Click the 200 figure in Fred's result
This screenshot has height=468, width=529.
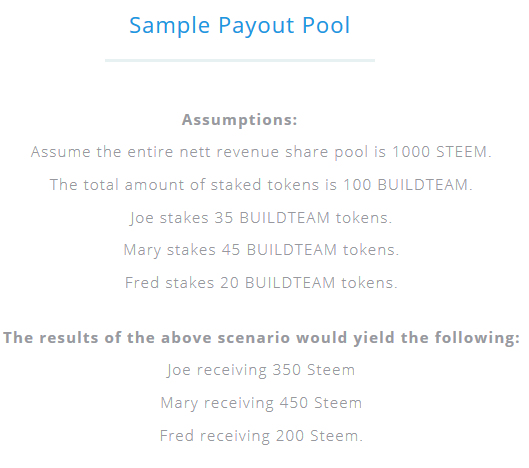290,436
